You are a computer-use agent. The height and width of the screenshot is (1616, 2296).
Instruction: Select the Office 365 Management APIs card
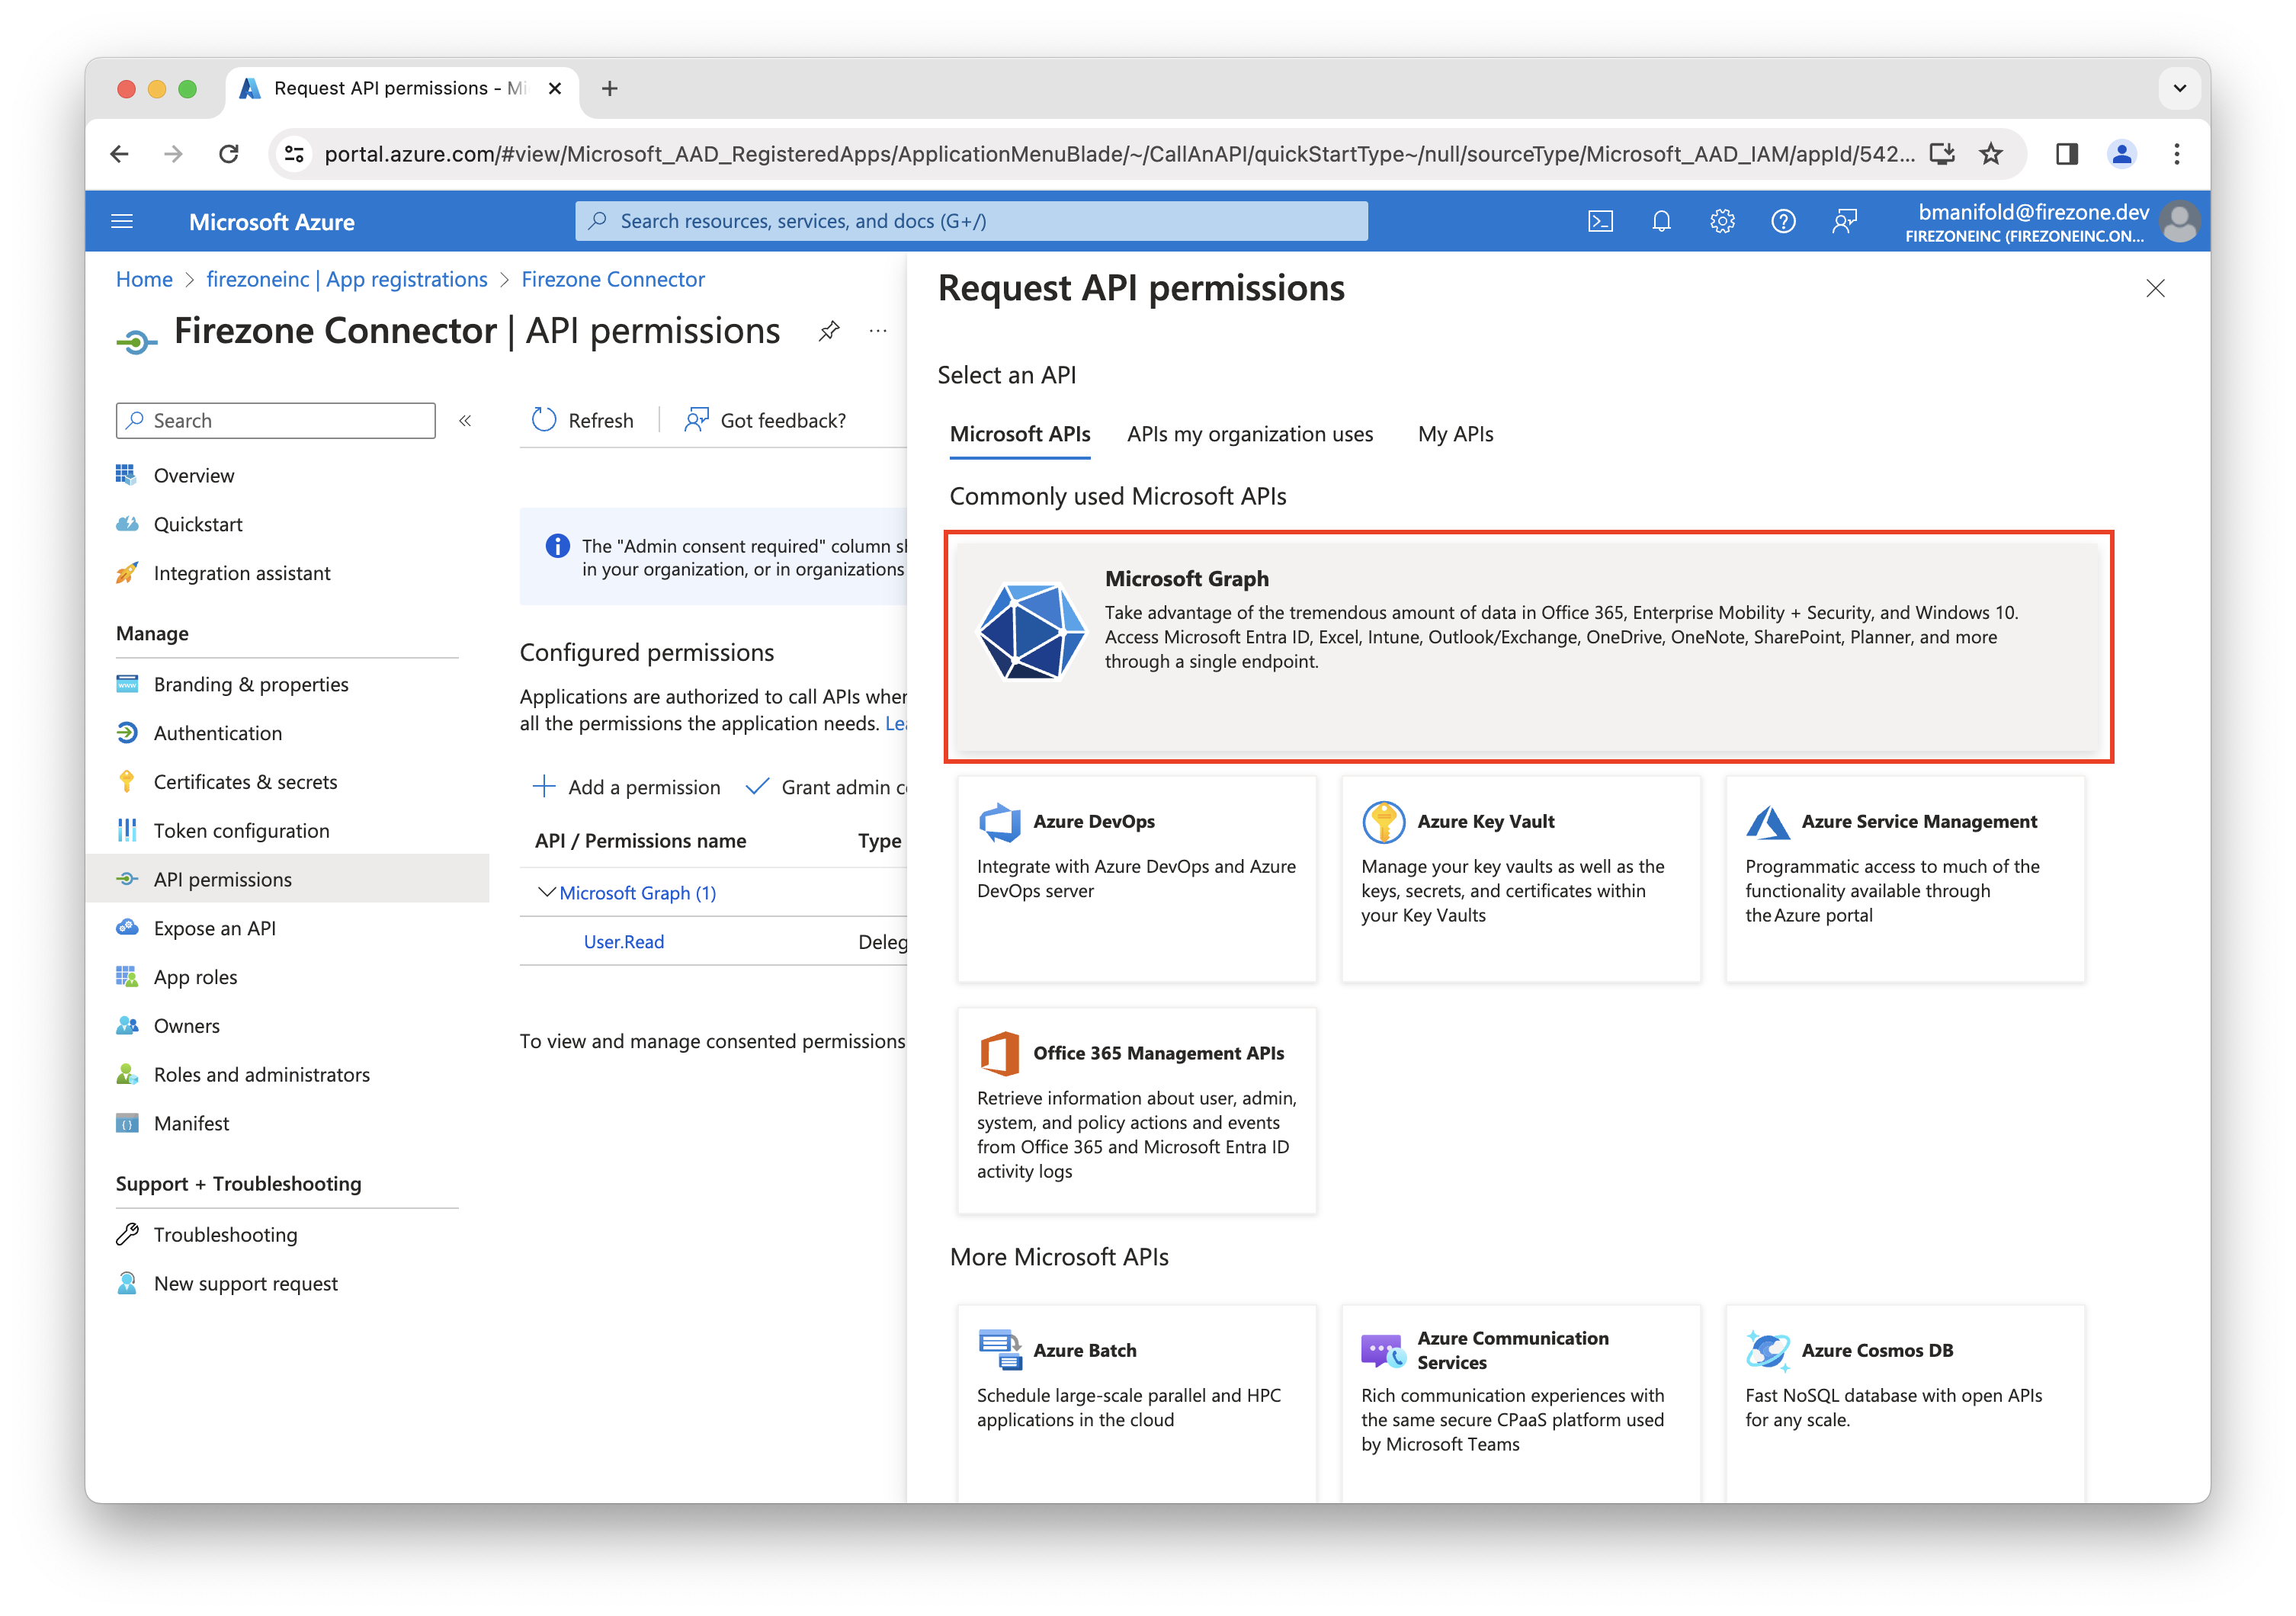(1136, 1110)
